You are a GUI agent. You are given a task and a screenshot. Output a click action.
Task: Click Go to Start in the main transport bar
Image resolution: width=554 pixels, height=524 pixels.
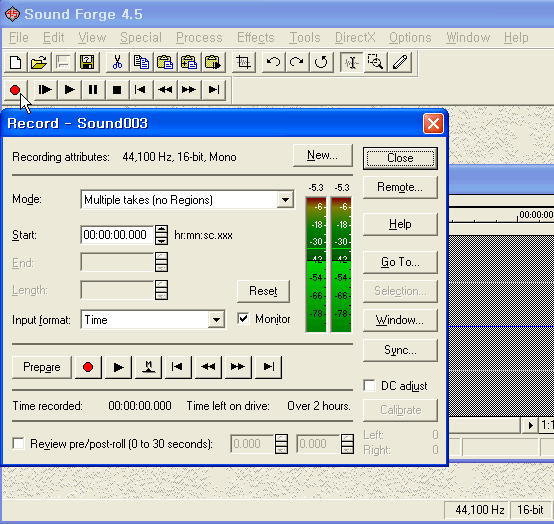tap(141, 90)
